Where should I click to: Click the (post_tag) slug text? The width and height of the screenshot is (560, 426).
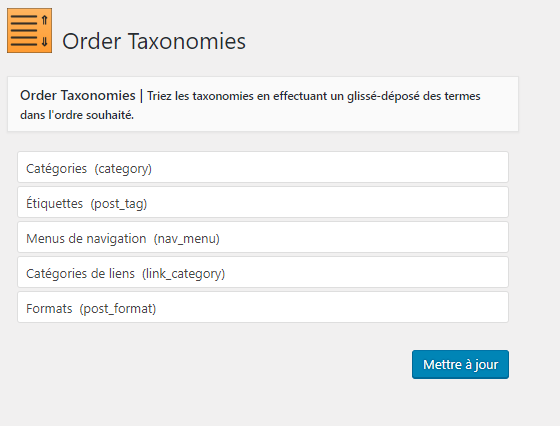(119, 204)
